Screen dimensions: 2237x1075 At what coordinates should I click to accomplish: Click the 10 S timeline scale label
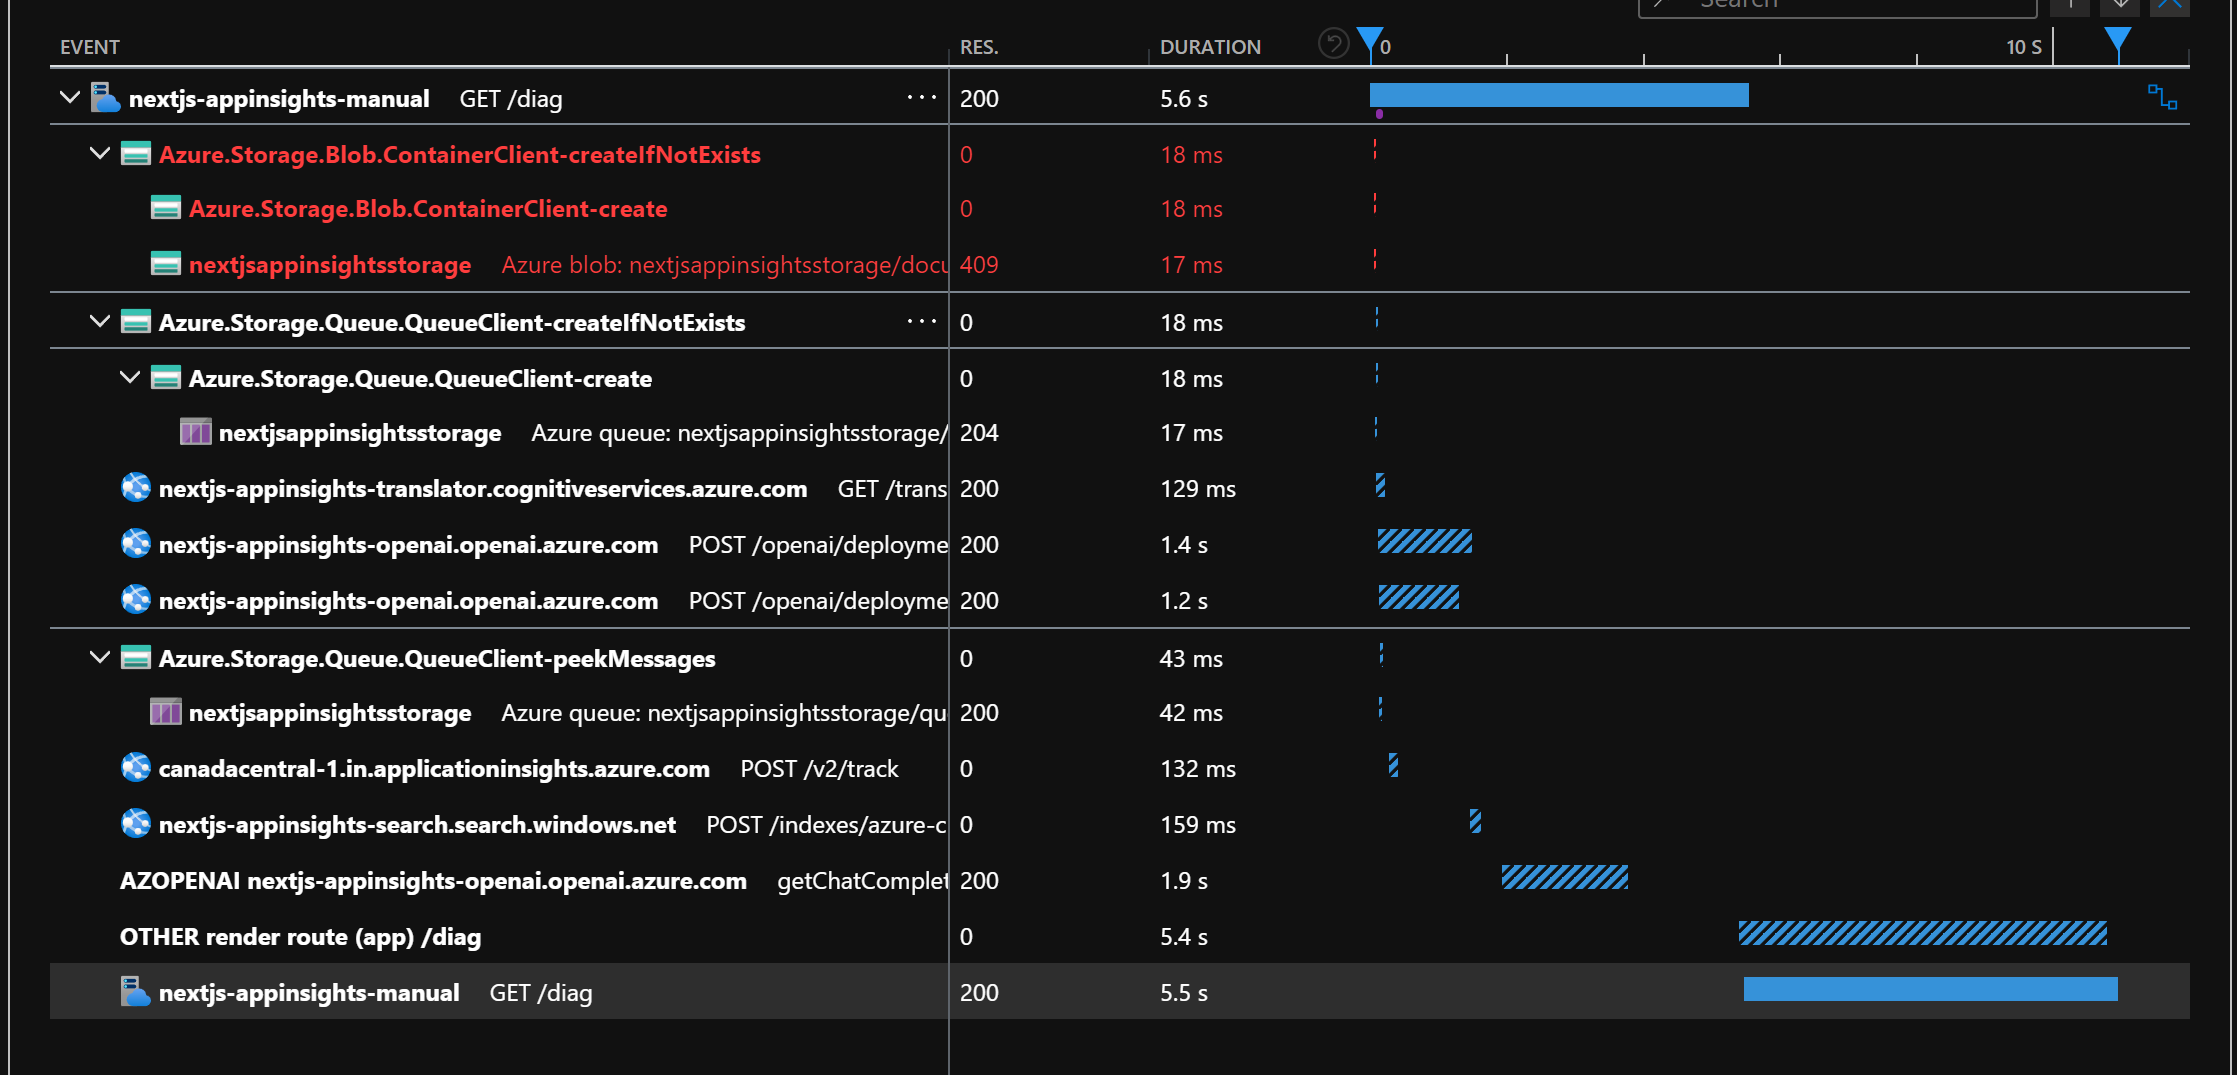[x=2024, y=47]
